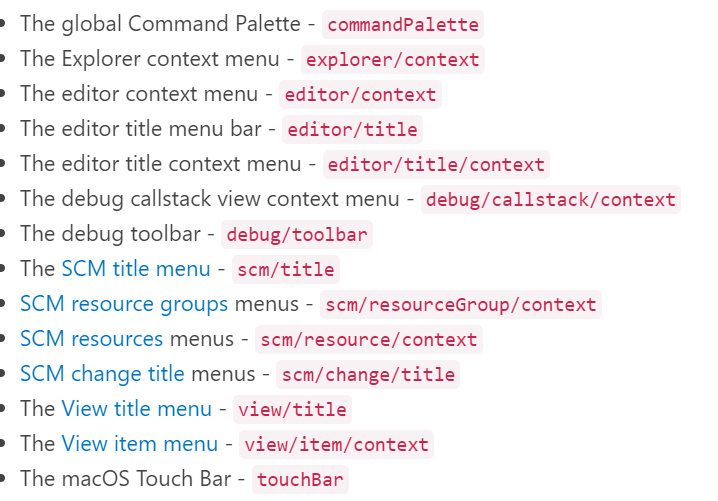Image resolution: width=718 pixels, height=501 pixels.
Task: Click the view/item/context code text
Action: [336, 445]
